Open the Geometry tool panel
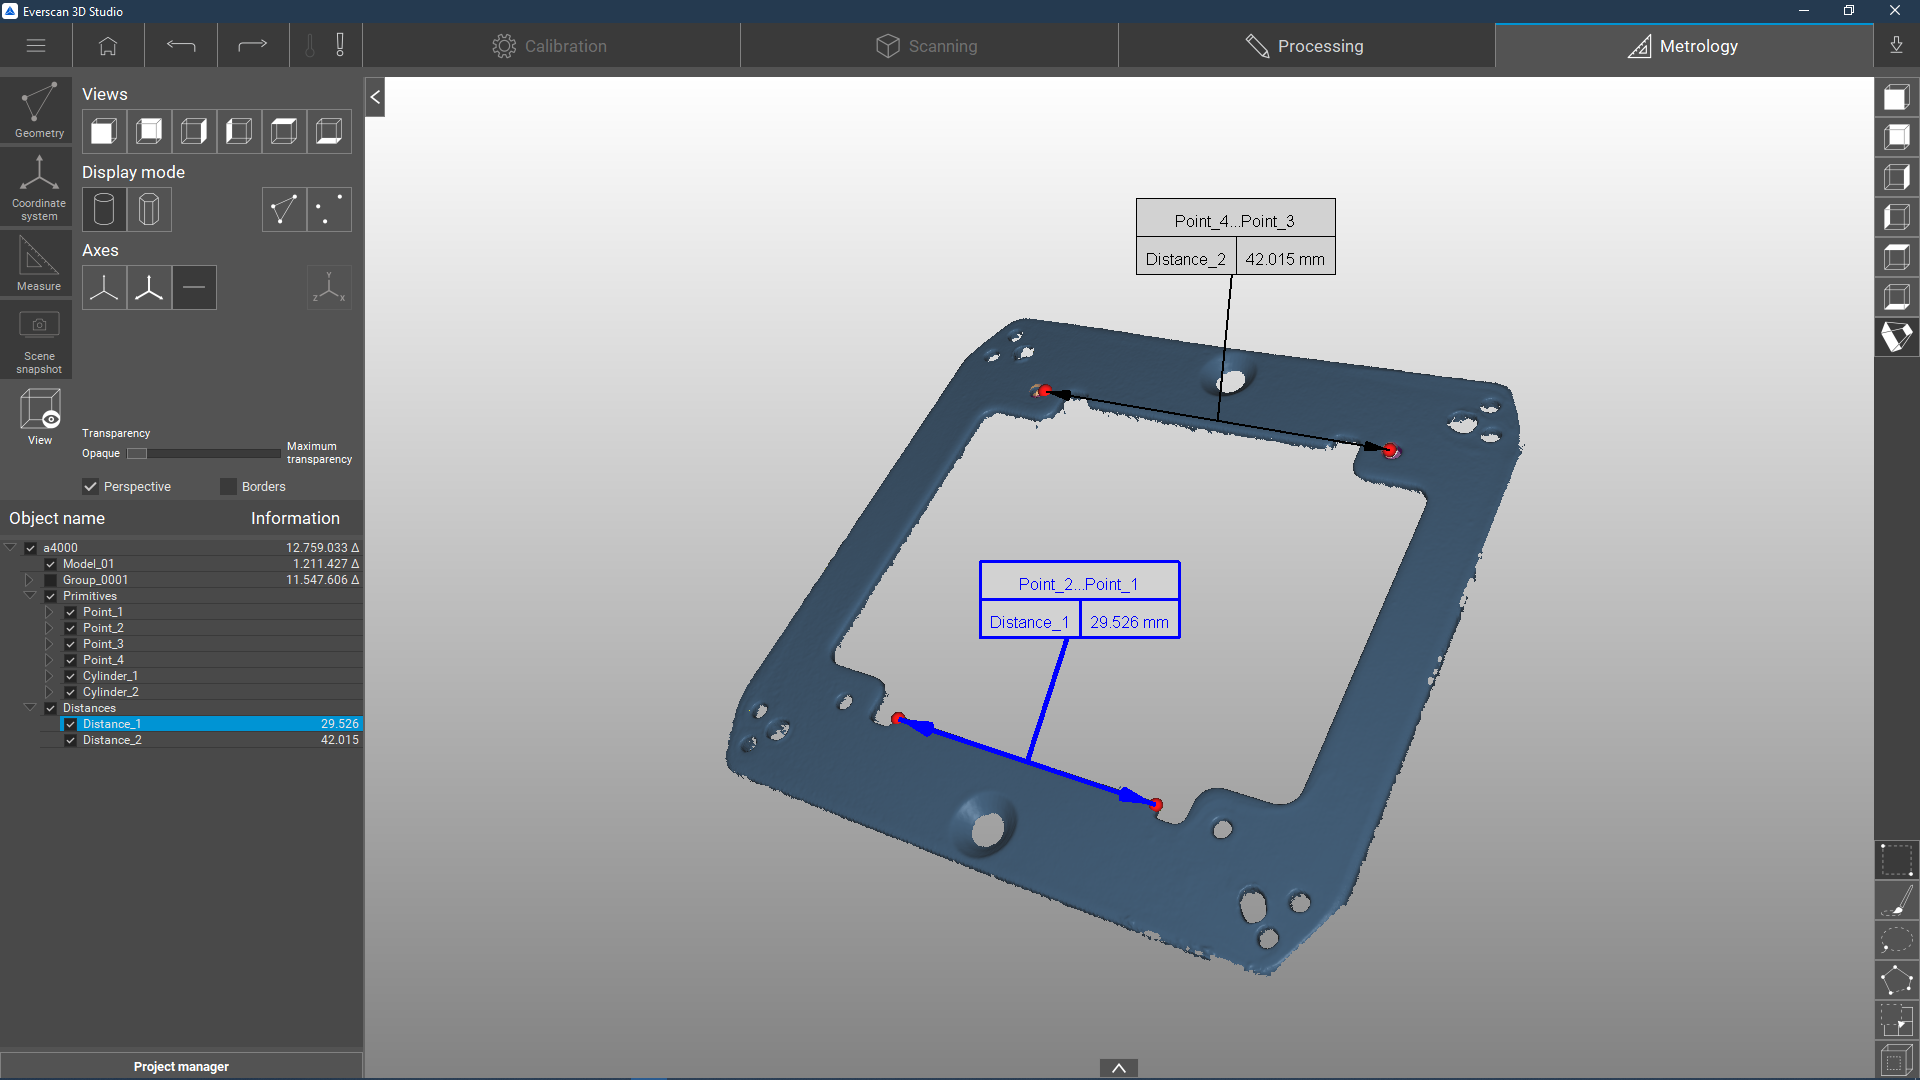The height and width of the screenshot is (1080, 1920). 38,109
